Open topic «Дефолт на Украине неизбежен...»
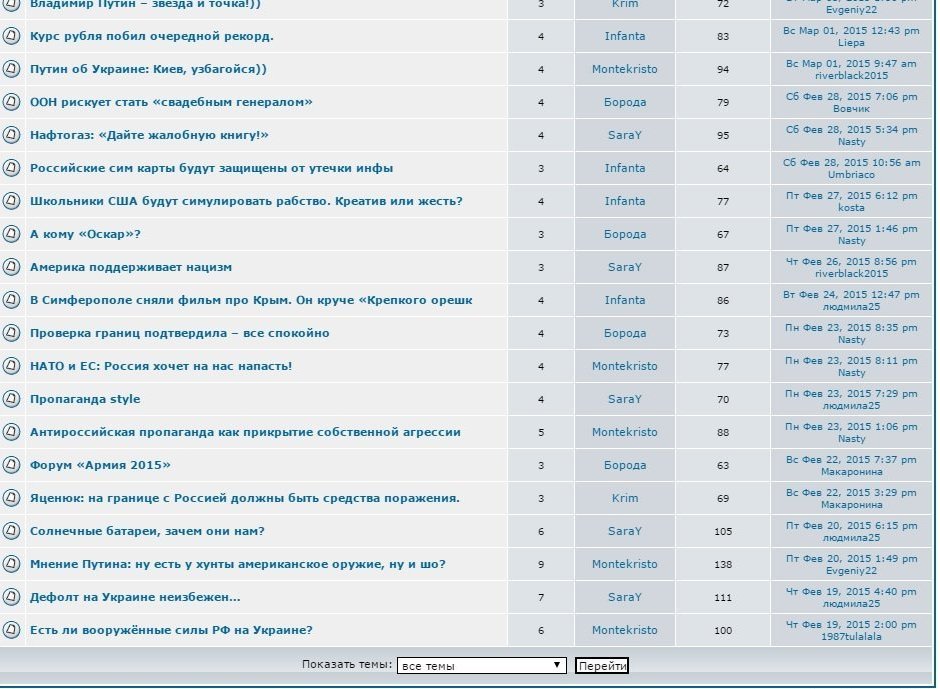The image size is (940, 689). [135, 597]
